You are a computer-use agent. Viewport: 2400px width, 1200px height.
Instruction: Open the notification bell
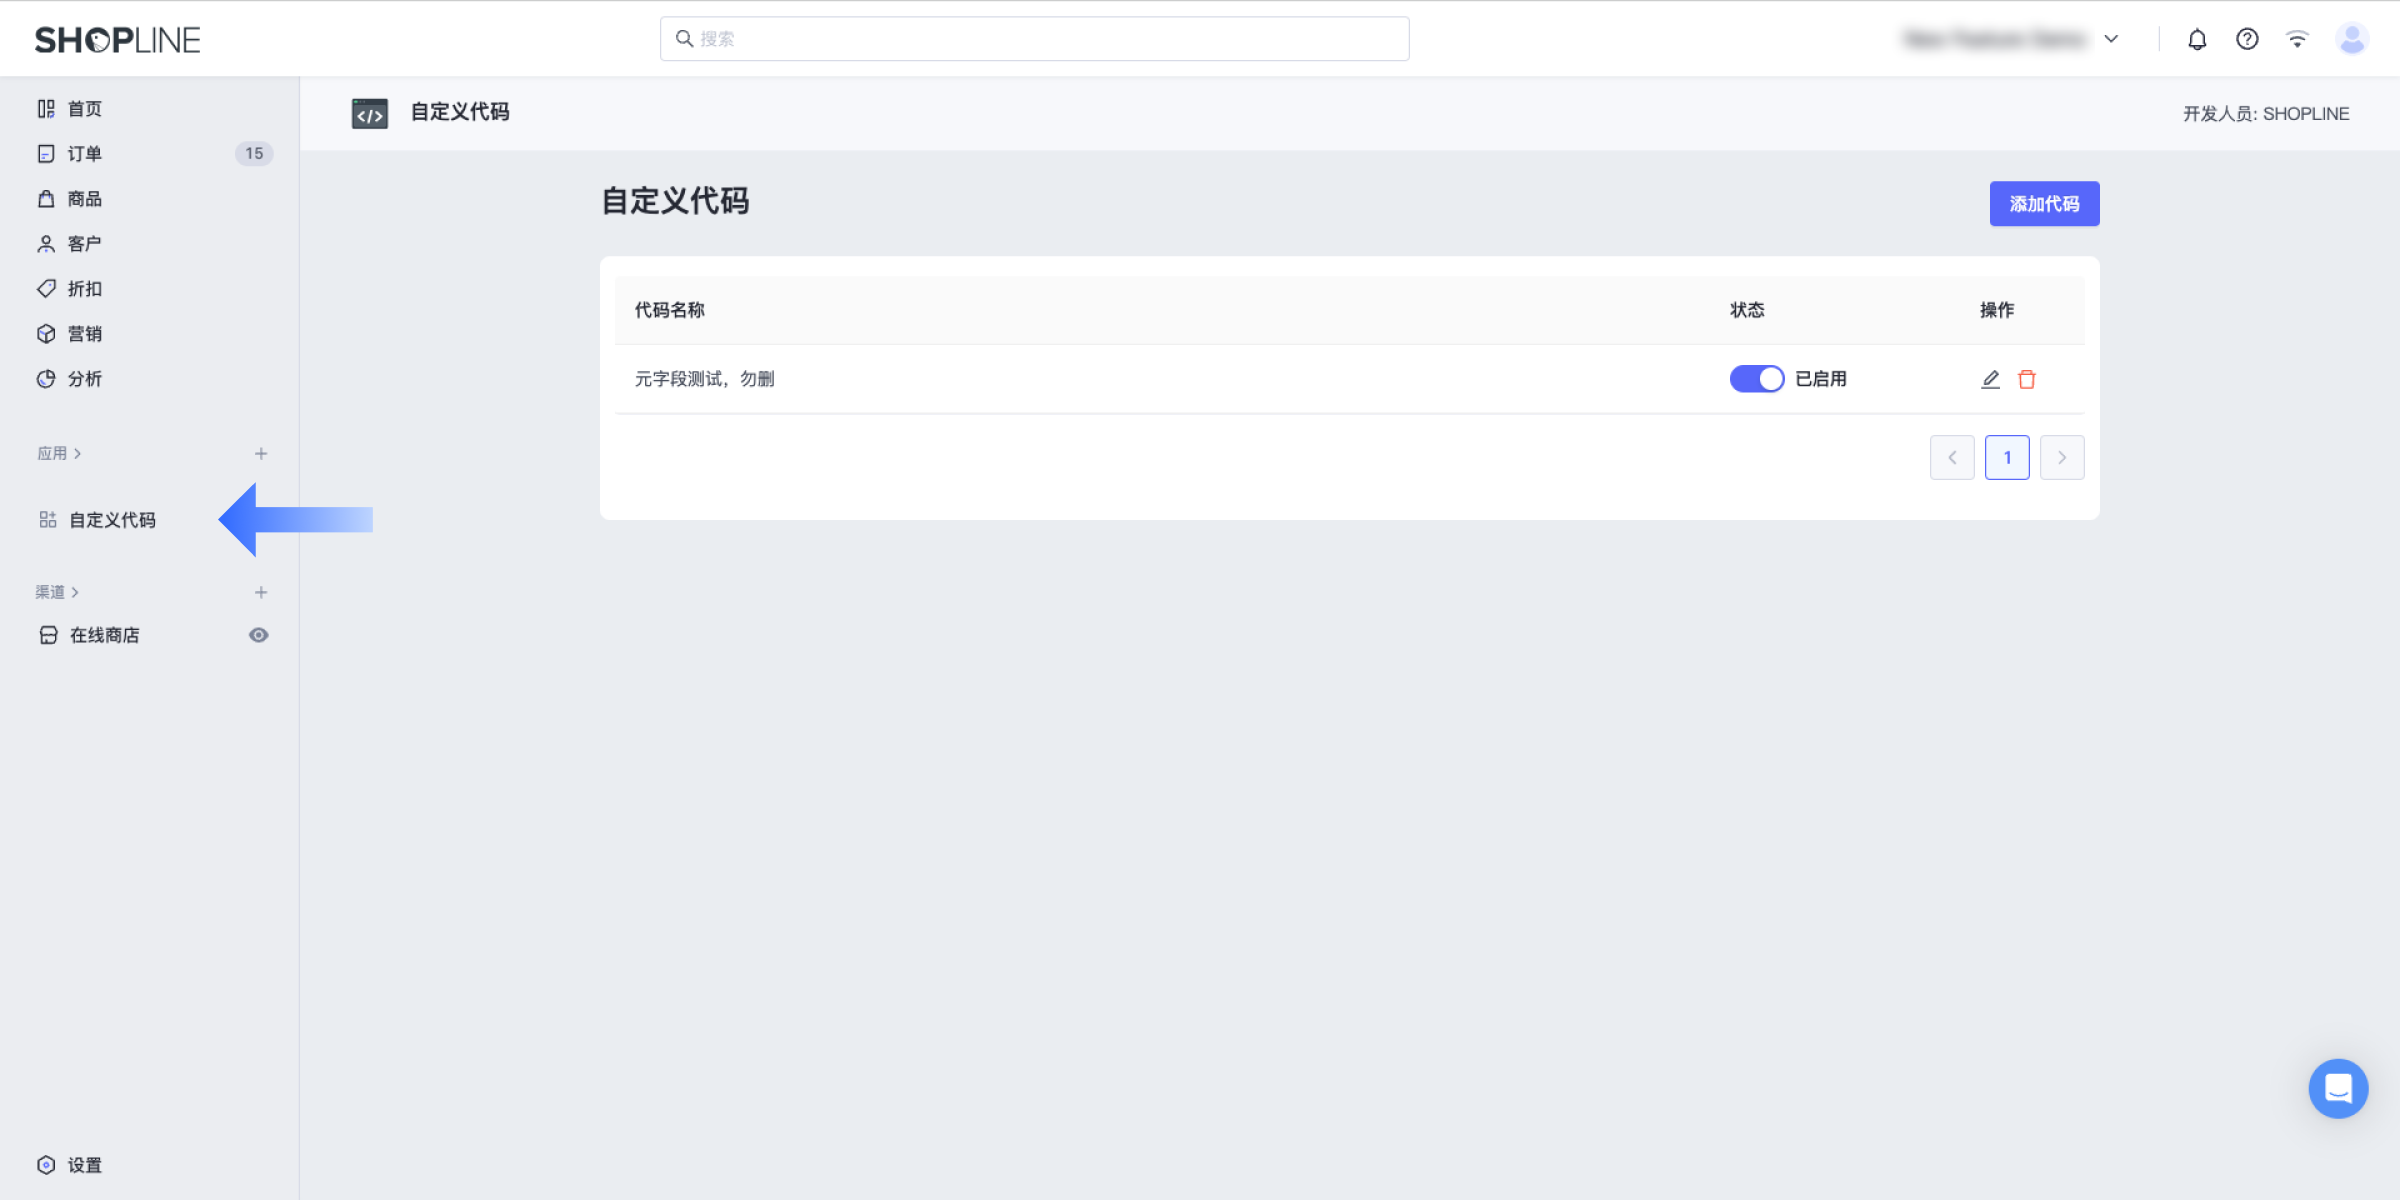(x=2197, y=38)
